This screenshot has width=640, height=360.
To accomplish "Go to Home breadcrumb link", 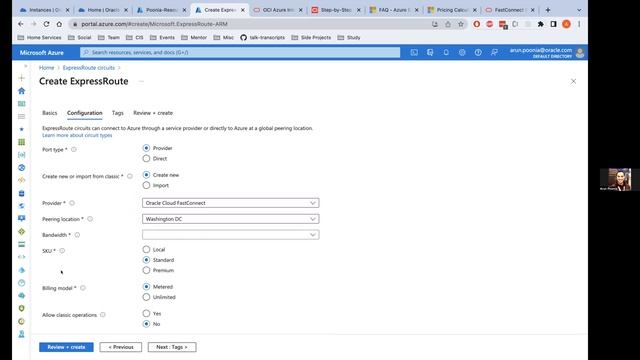I will (47, 68).
